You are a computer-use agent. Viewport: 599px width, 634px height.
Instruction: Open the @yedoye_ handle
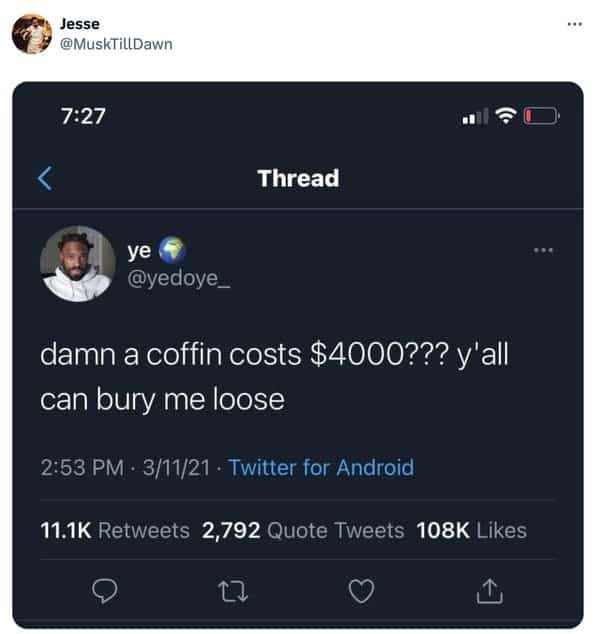[179, 278]
